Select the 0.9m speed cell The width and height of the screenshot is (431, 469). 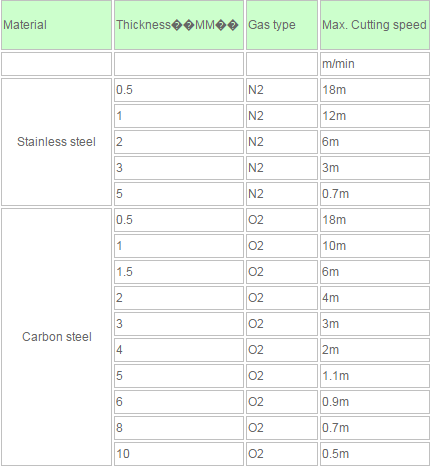[x=375, y=402]
